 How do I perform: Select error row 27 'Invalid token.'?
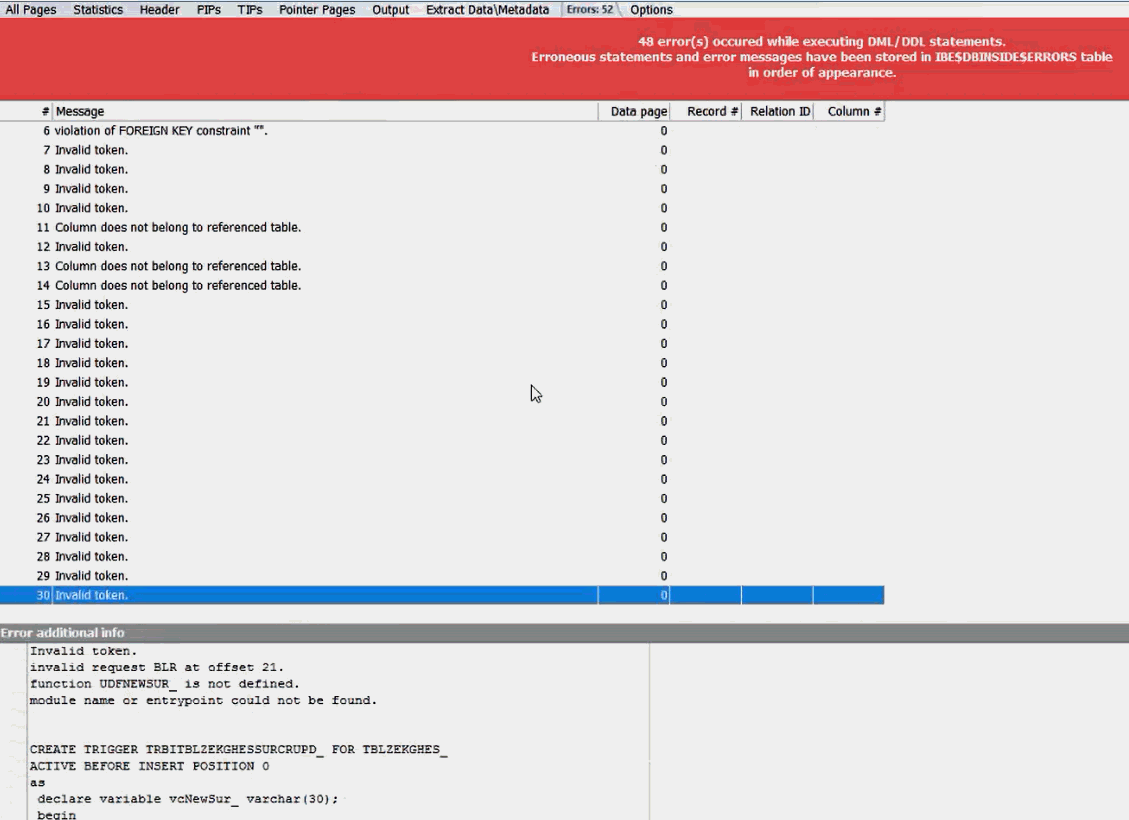tap(442, 538)
